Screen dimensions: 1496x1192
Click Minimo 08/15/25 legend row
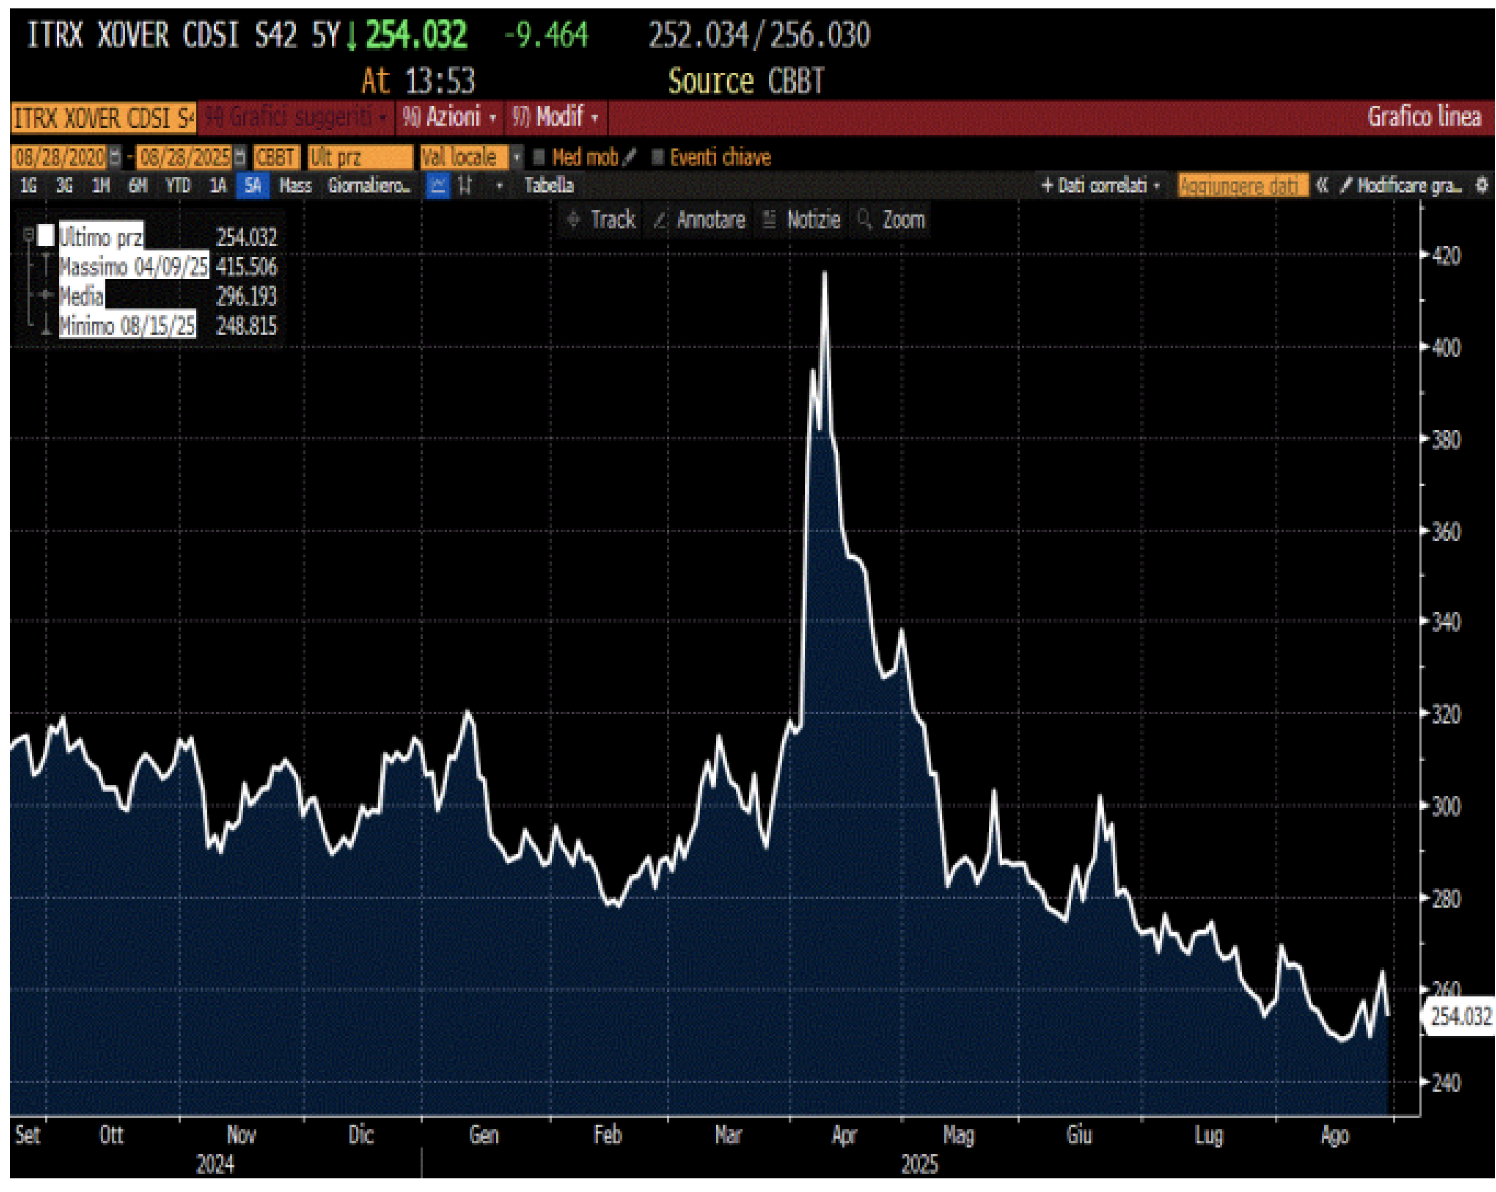[127, 326]
